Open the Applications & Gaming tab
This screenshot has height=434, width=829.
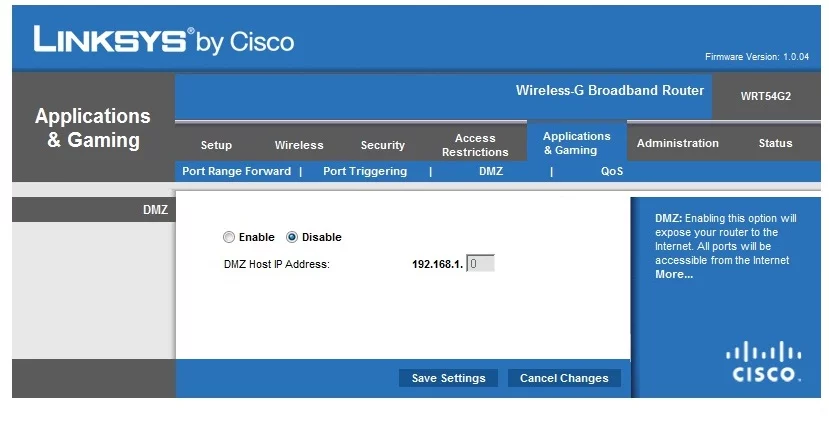point(577,143)
